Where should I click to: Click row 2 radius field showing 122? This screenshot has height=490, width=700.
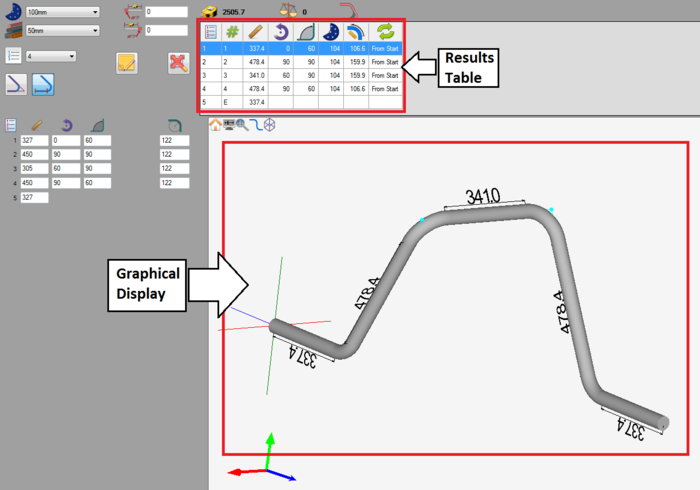pyautogui.click(x=174, y=154)
